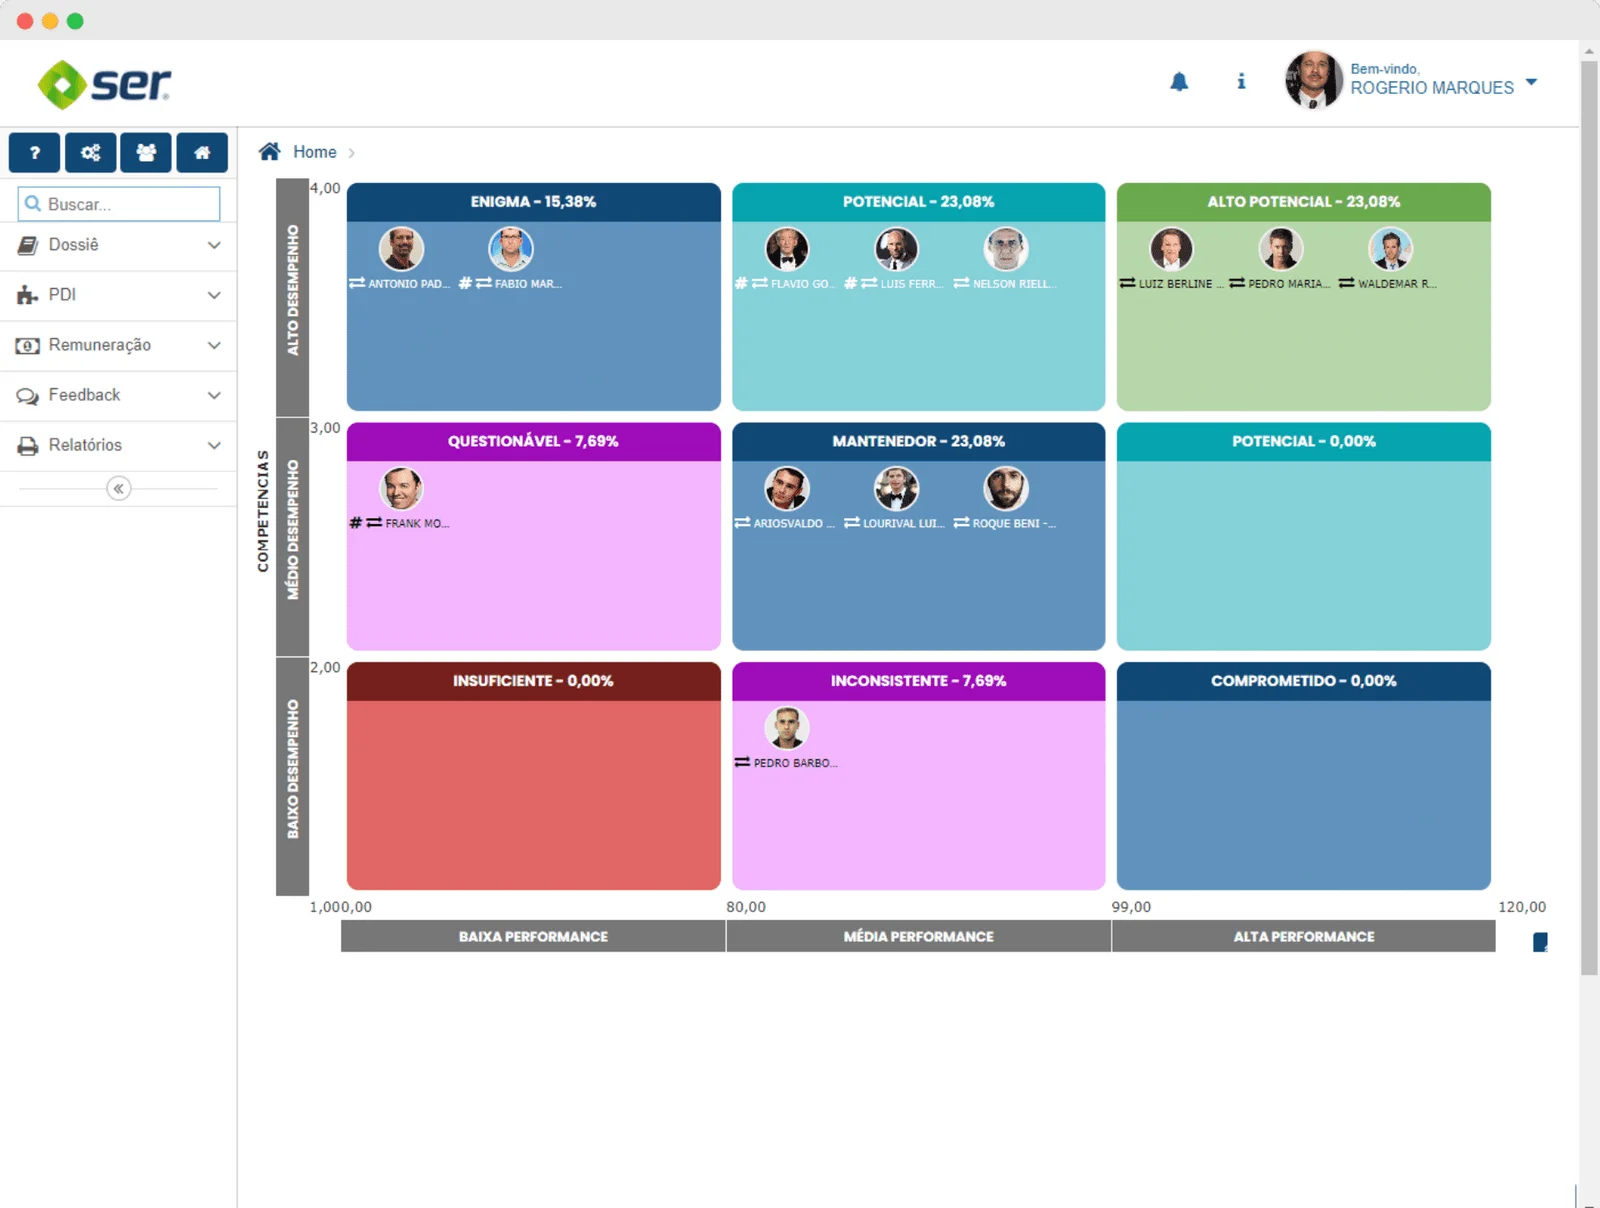Collapse the sidebar with double-chevron icon

point(118,489)
